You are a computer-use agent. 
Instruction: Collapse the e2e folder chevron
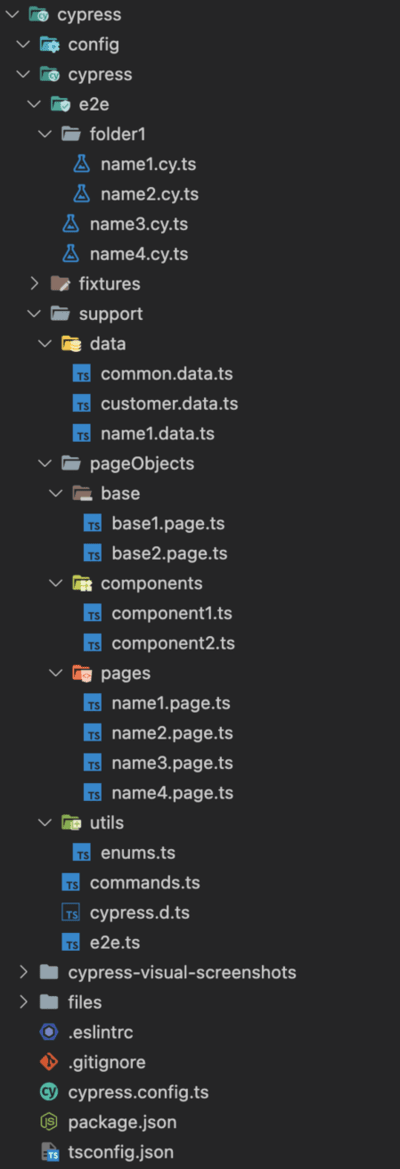(33, 104)
